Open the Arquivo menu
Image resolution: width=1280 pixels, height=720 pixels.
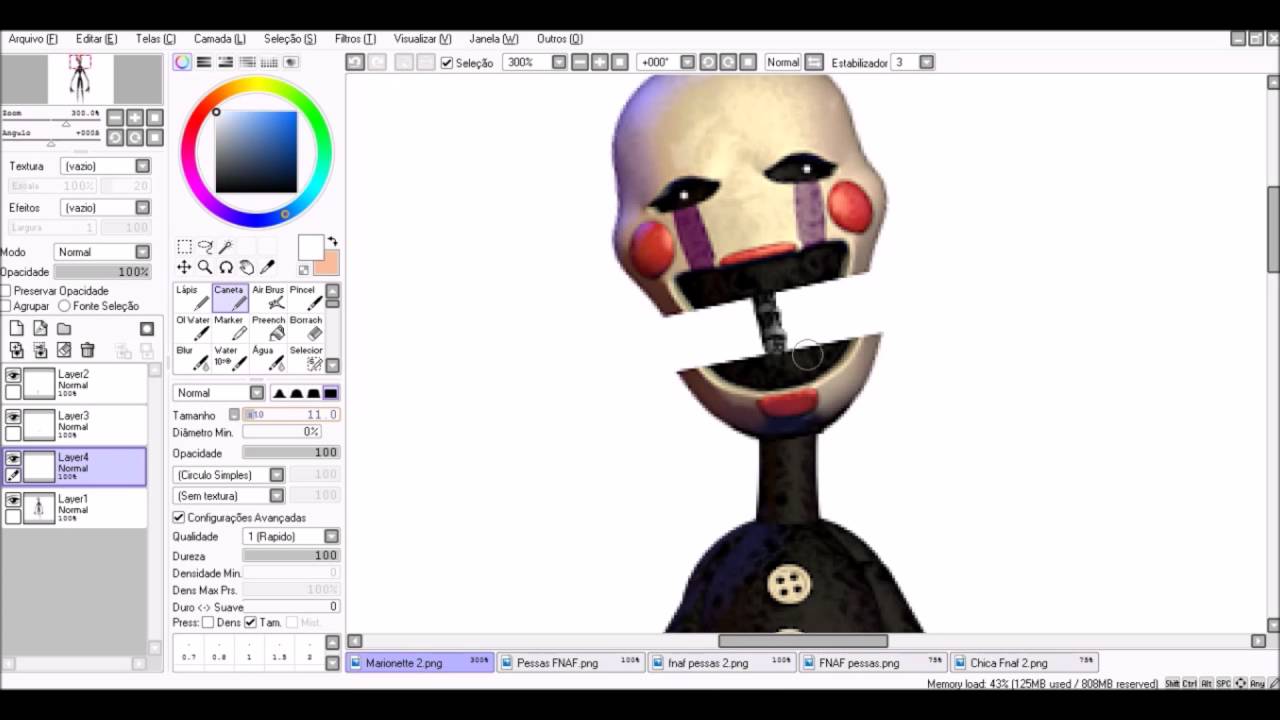point(33,39)
